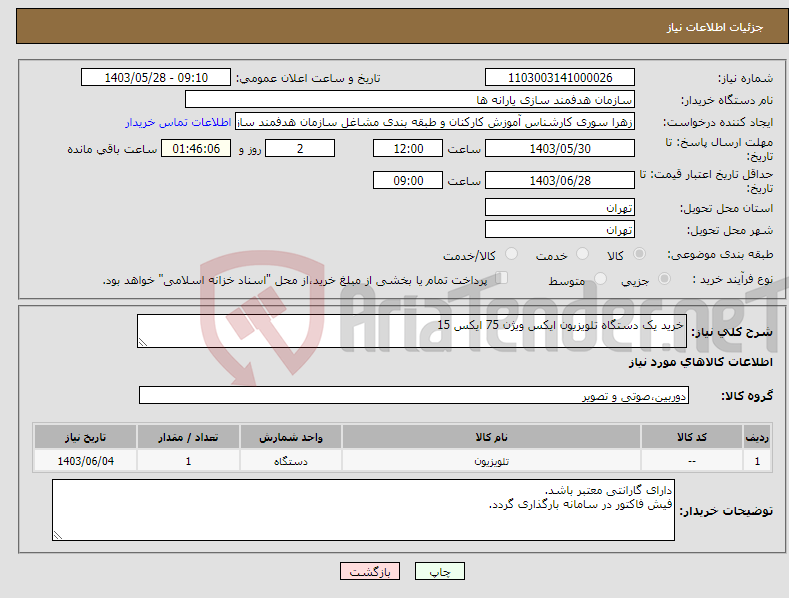Click the شرح کلی نیاز description text area
Screen dimensions: 789x598
[x=412, y=331]
